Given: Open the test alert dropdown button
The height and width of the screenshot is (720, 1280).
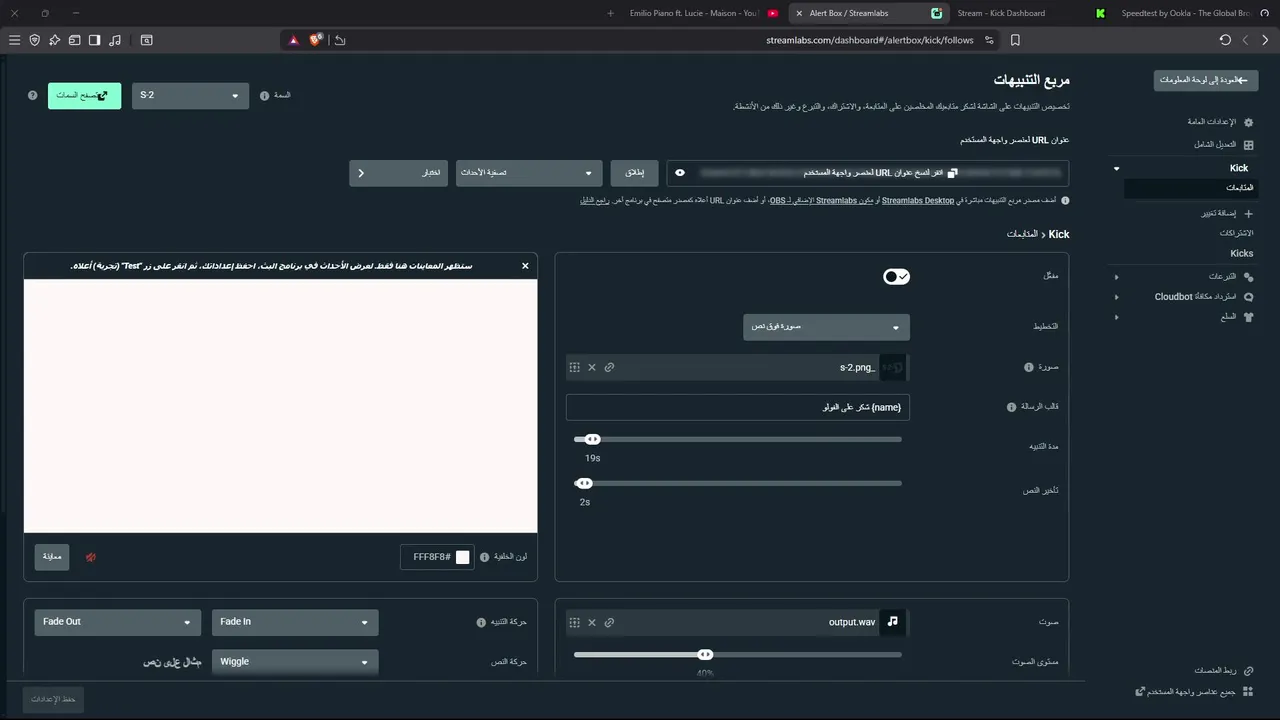Looking at the screenshot, I should click(398, 173).
